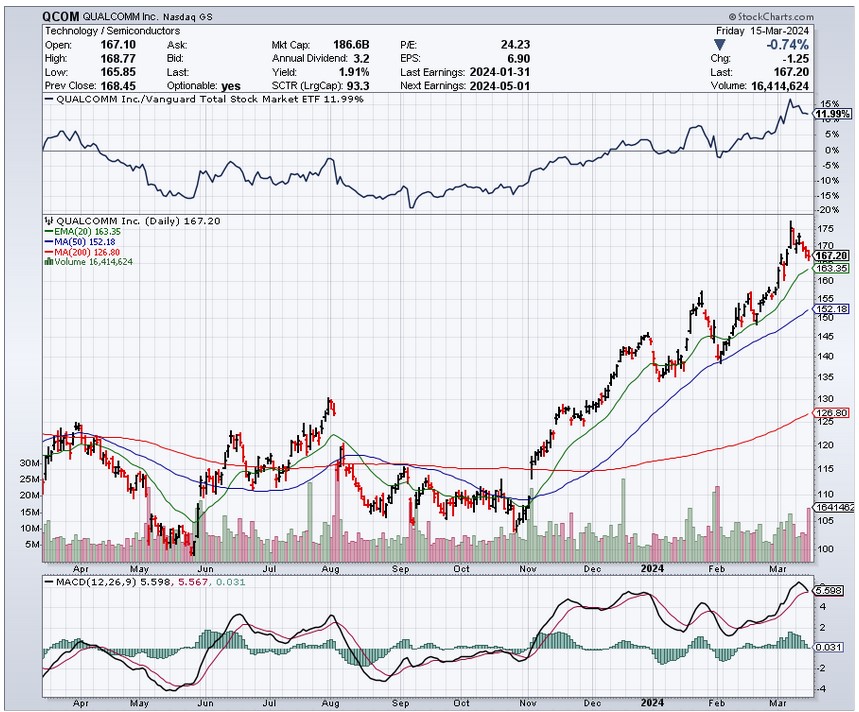The height and width of the screenshot is (712, 859).
Task: Click the 167.20 price flag on right axis
Action: [x=832, y=256]
